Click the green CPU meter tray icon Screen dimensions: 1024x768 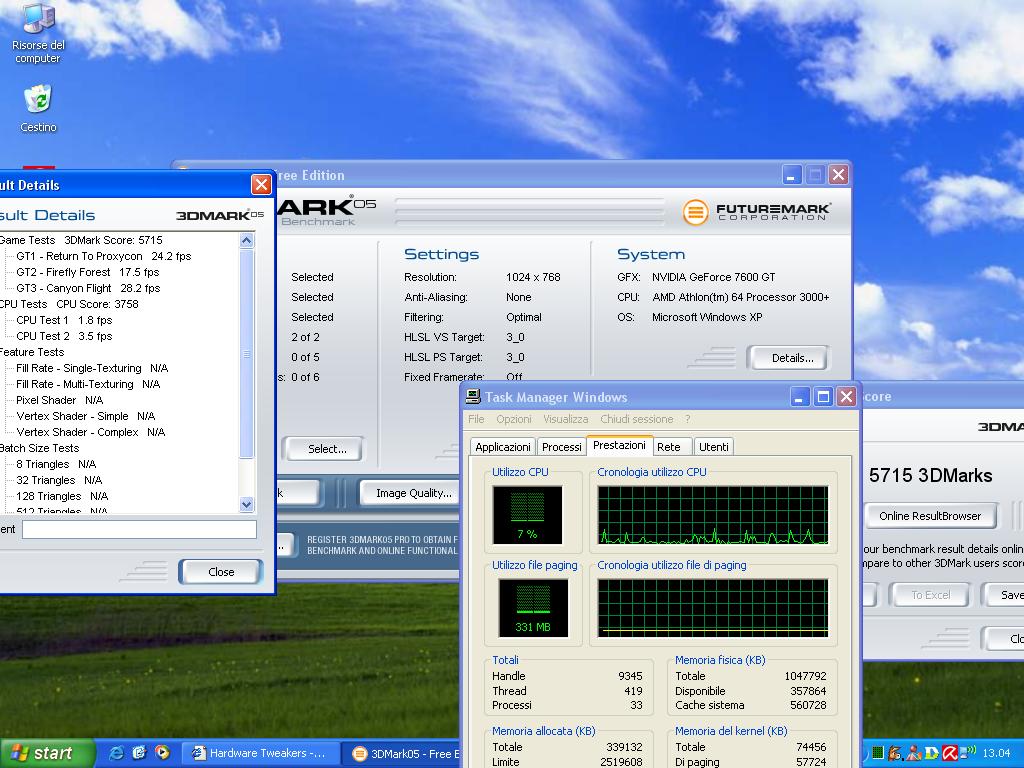pyautogui.click(x=878, y=753)
